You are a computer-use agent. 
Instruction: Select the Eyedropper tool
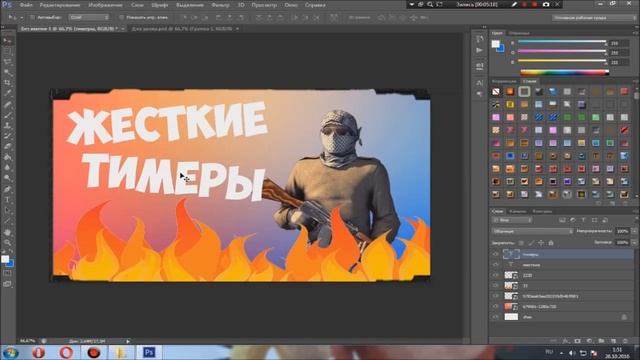7,93
